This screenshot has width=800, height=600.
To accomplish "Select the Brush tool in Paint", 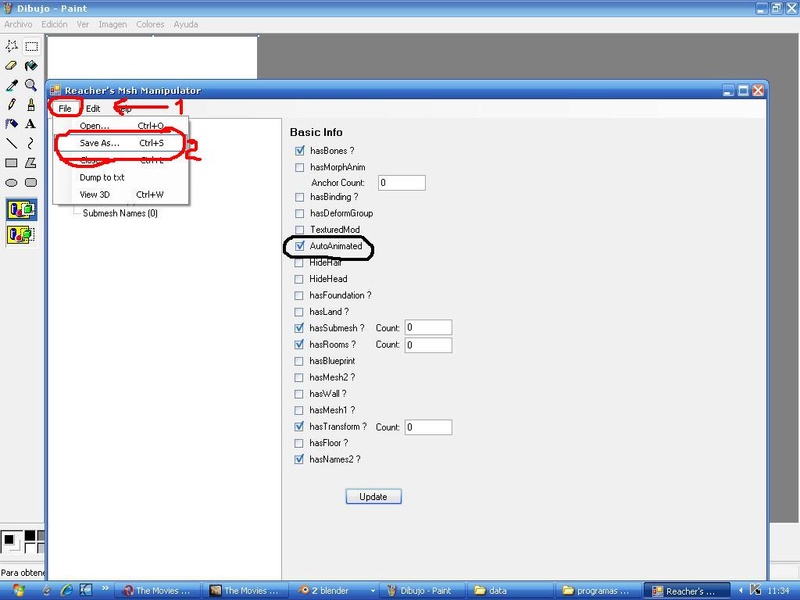I will pos(31,105).
